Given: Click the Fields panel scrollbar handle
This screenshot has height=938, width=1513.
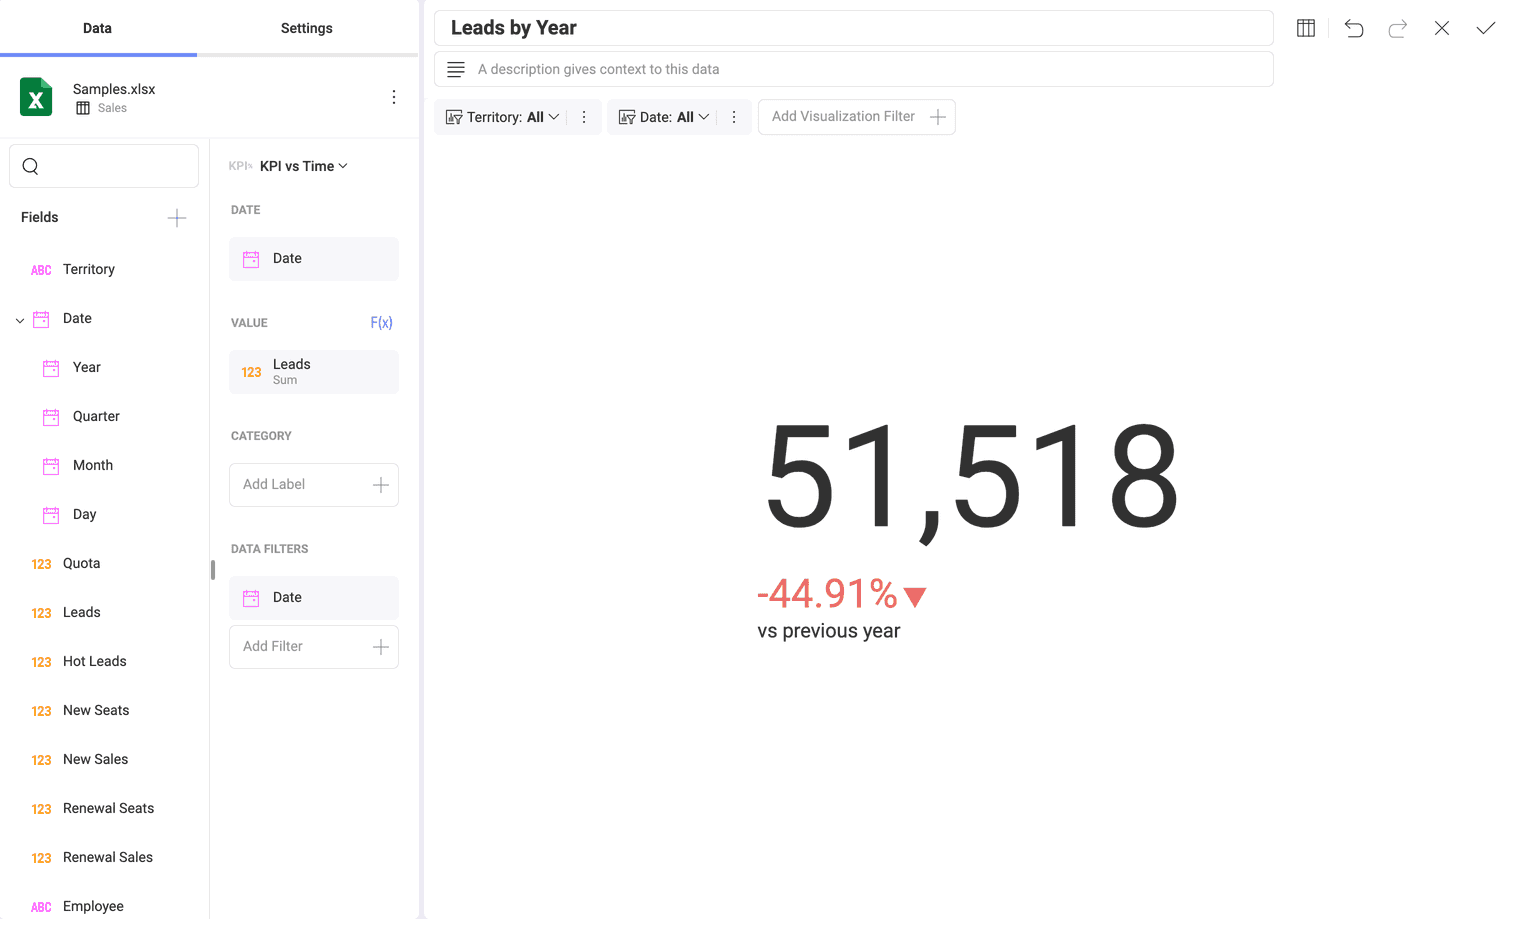Looking at the screenshot, I should point(213,570).
